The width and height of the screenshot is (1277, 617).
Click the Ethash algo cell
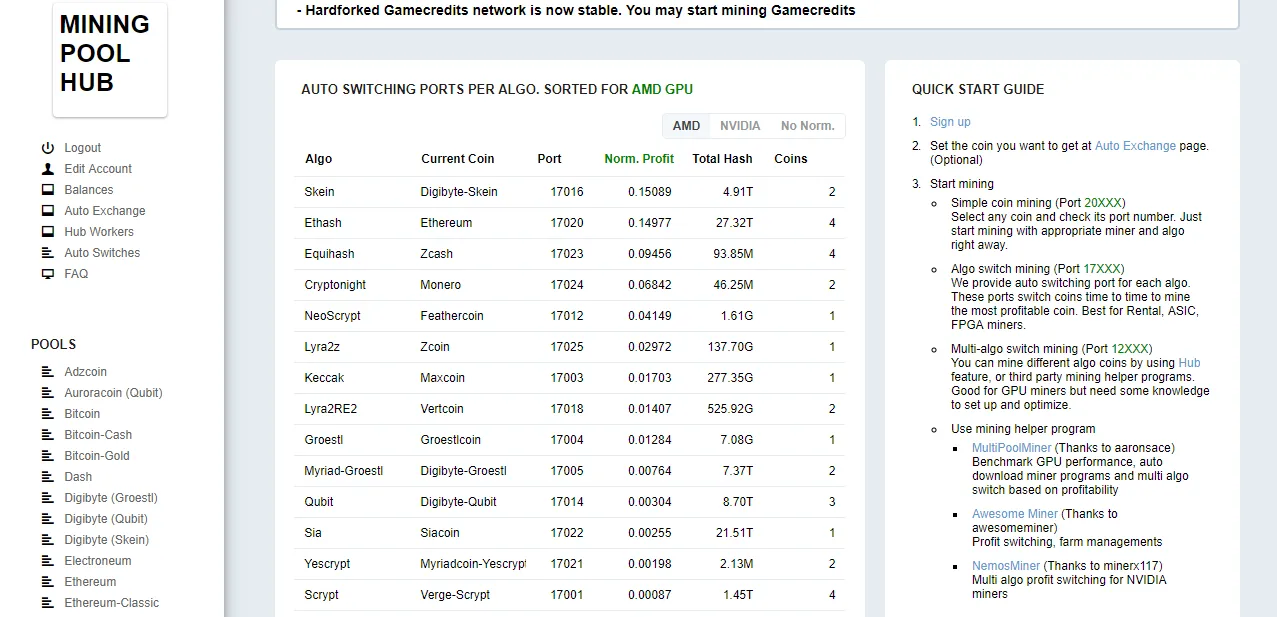click(x=323, y=223)
